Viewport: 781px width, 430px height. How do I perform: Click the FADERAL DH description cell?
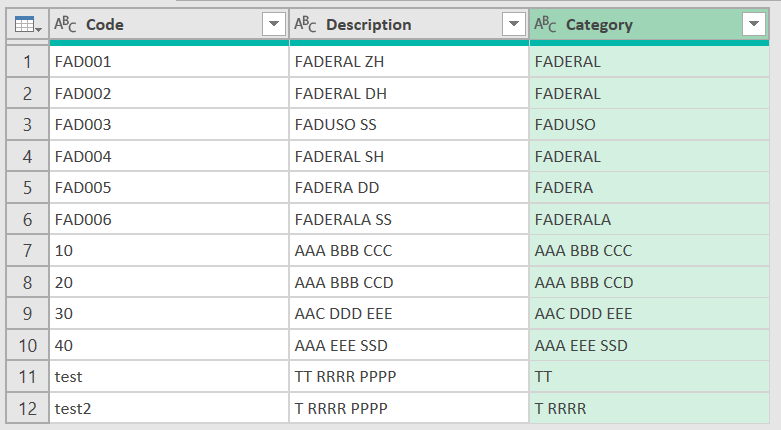point(409,93)
